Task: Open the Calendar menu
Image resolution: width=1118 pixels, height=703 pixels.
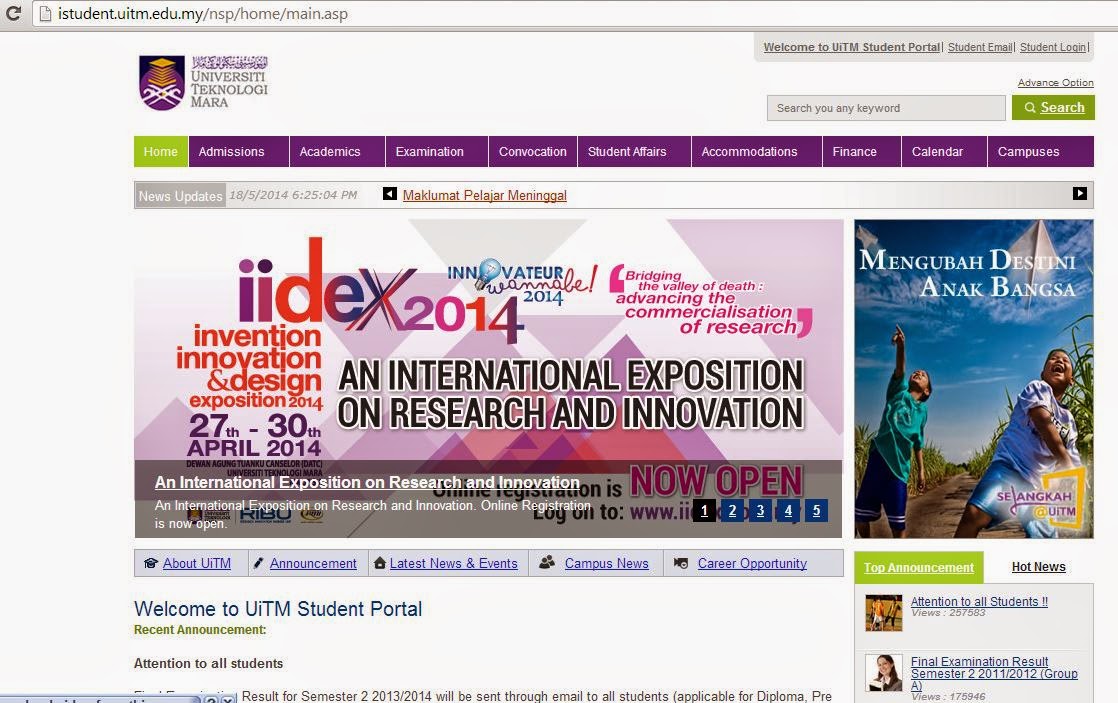Action: pyautogui.click(x=944, y=152)
